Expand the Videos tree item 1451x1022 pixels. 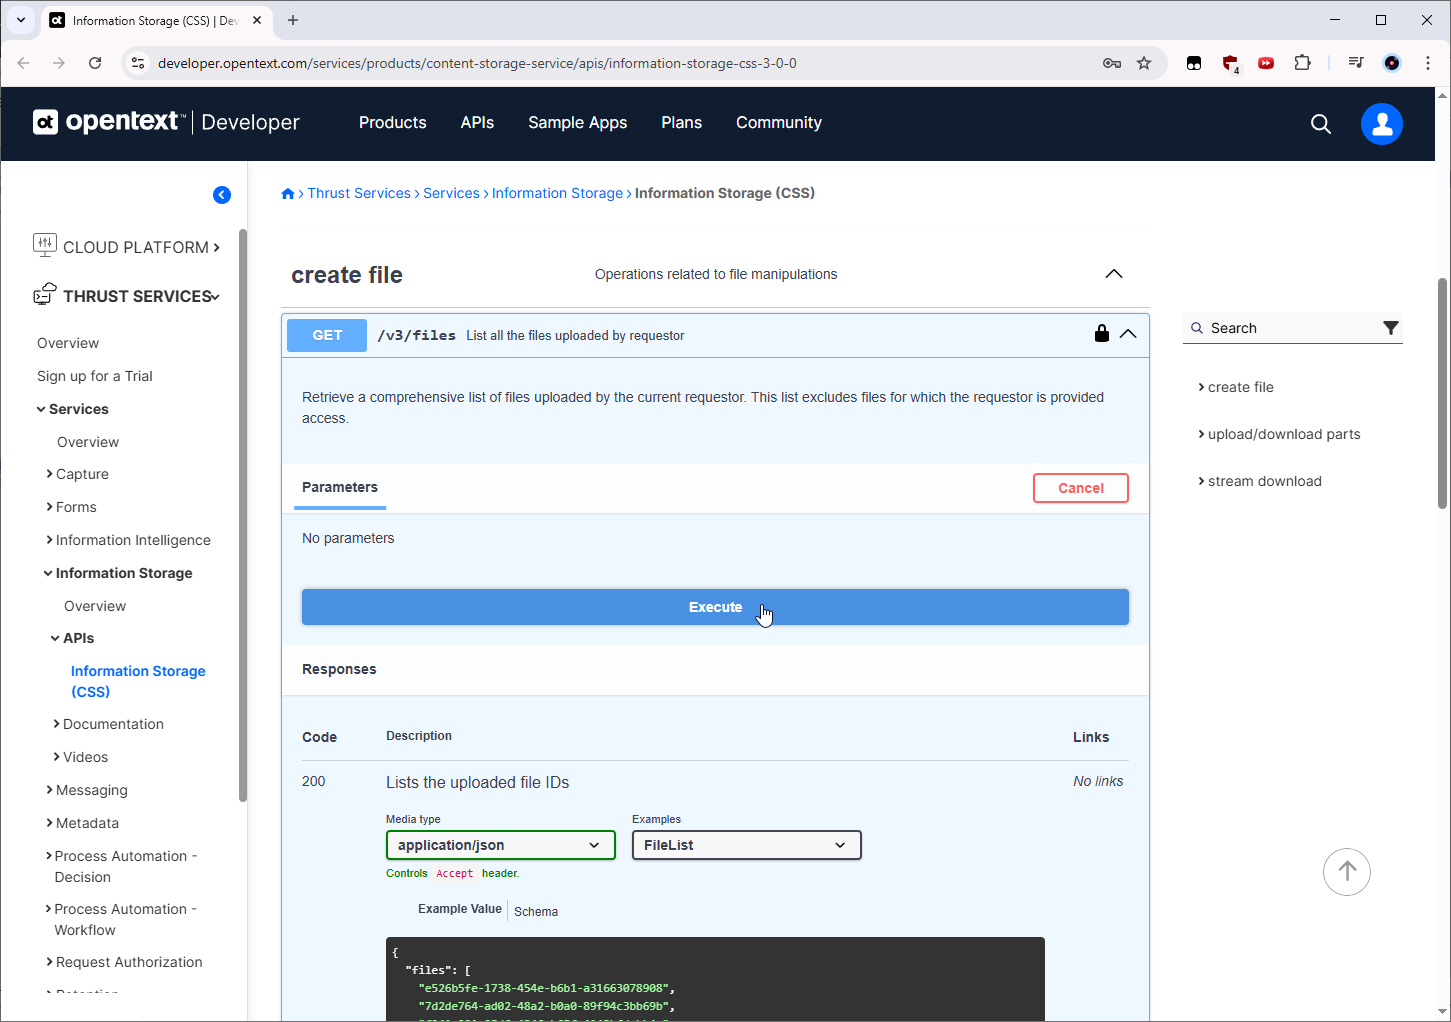tap(57, 757)
